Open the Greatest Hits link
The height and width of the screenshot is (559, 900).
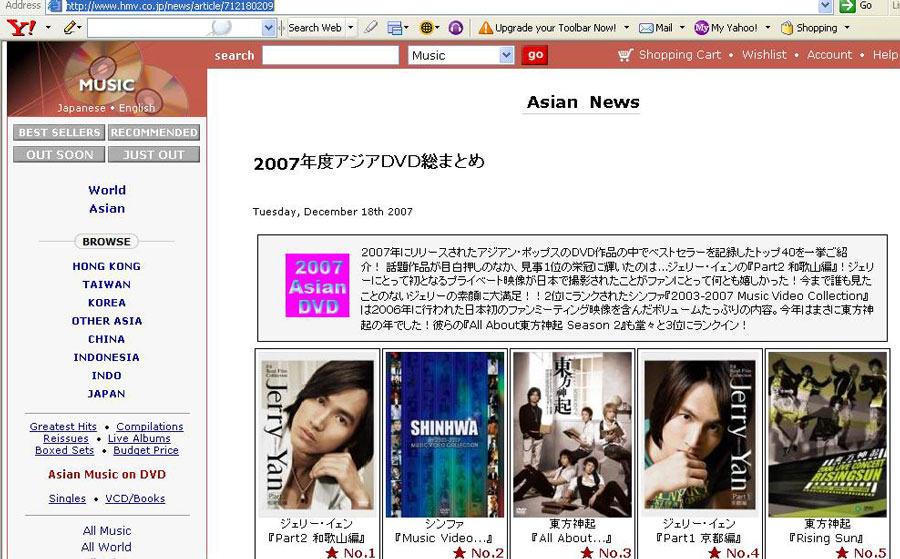point(63,426)
